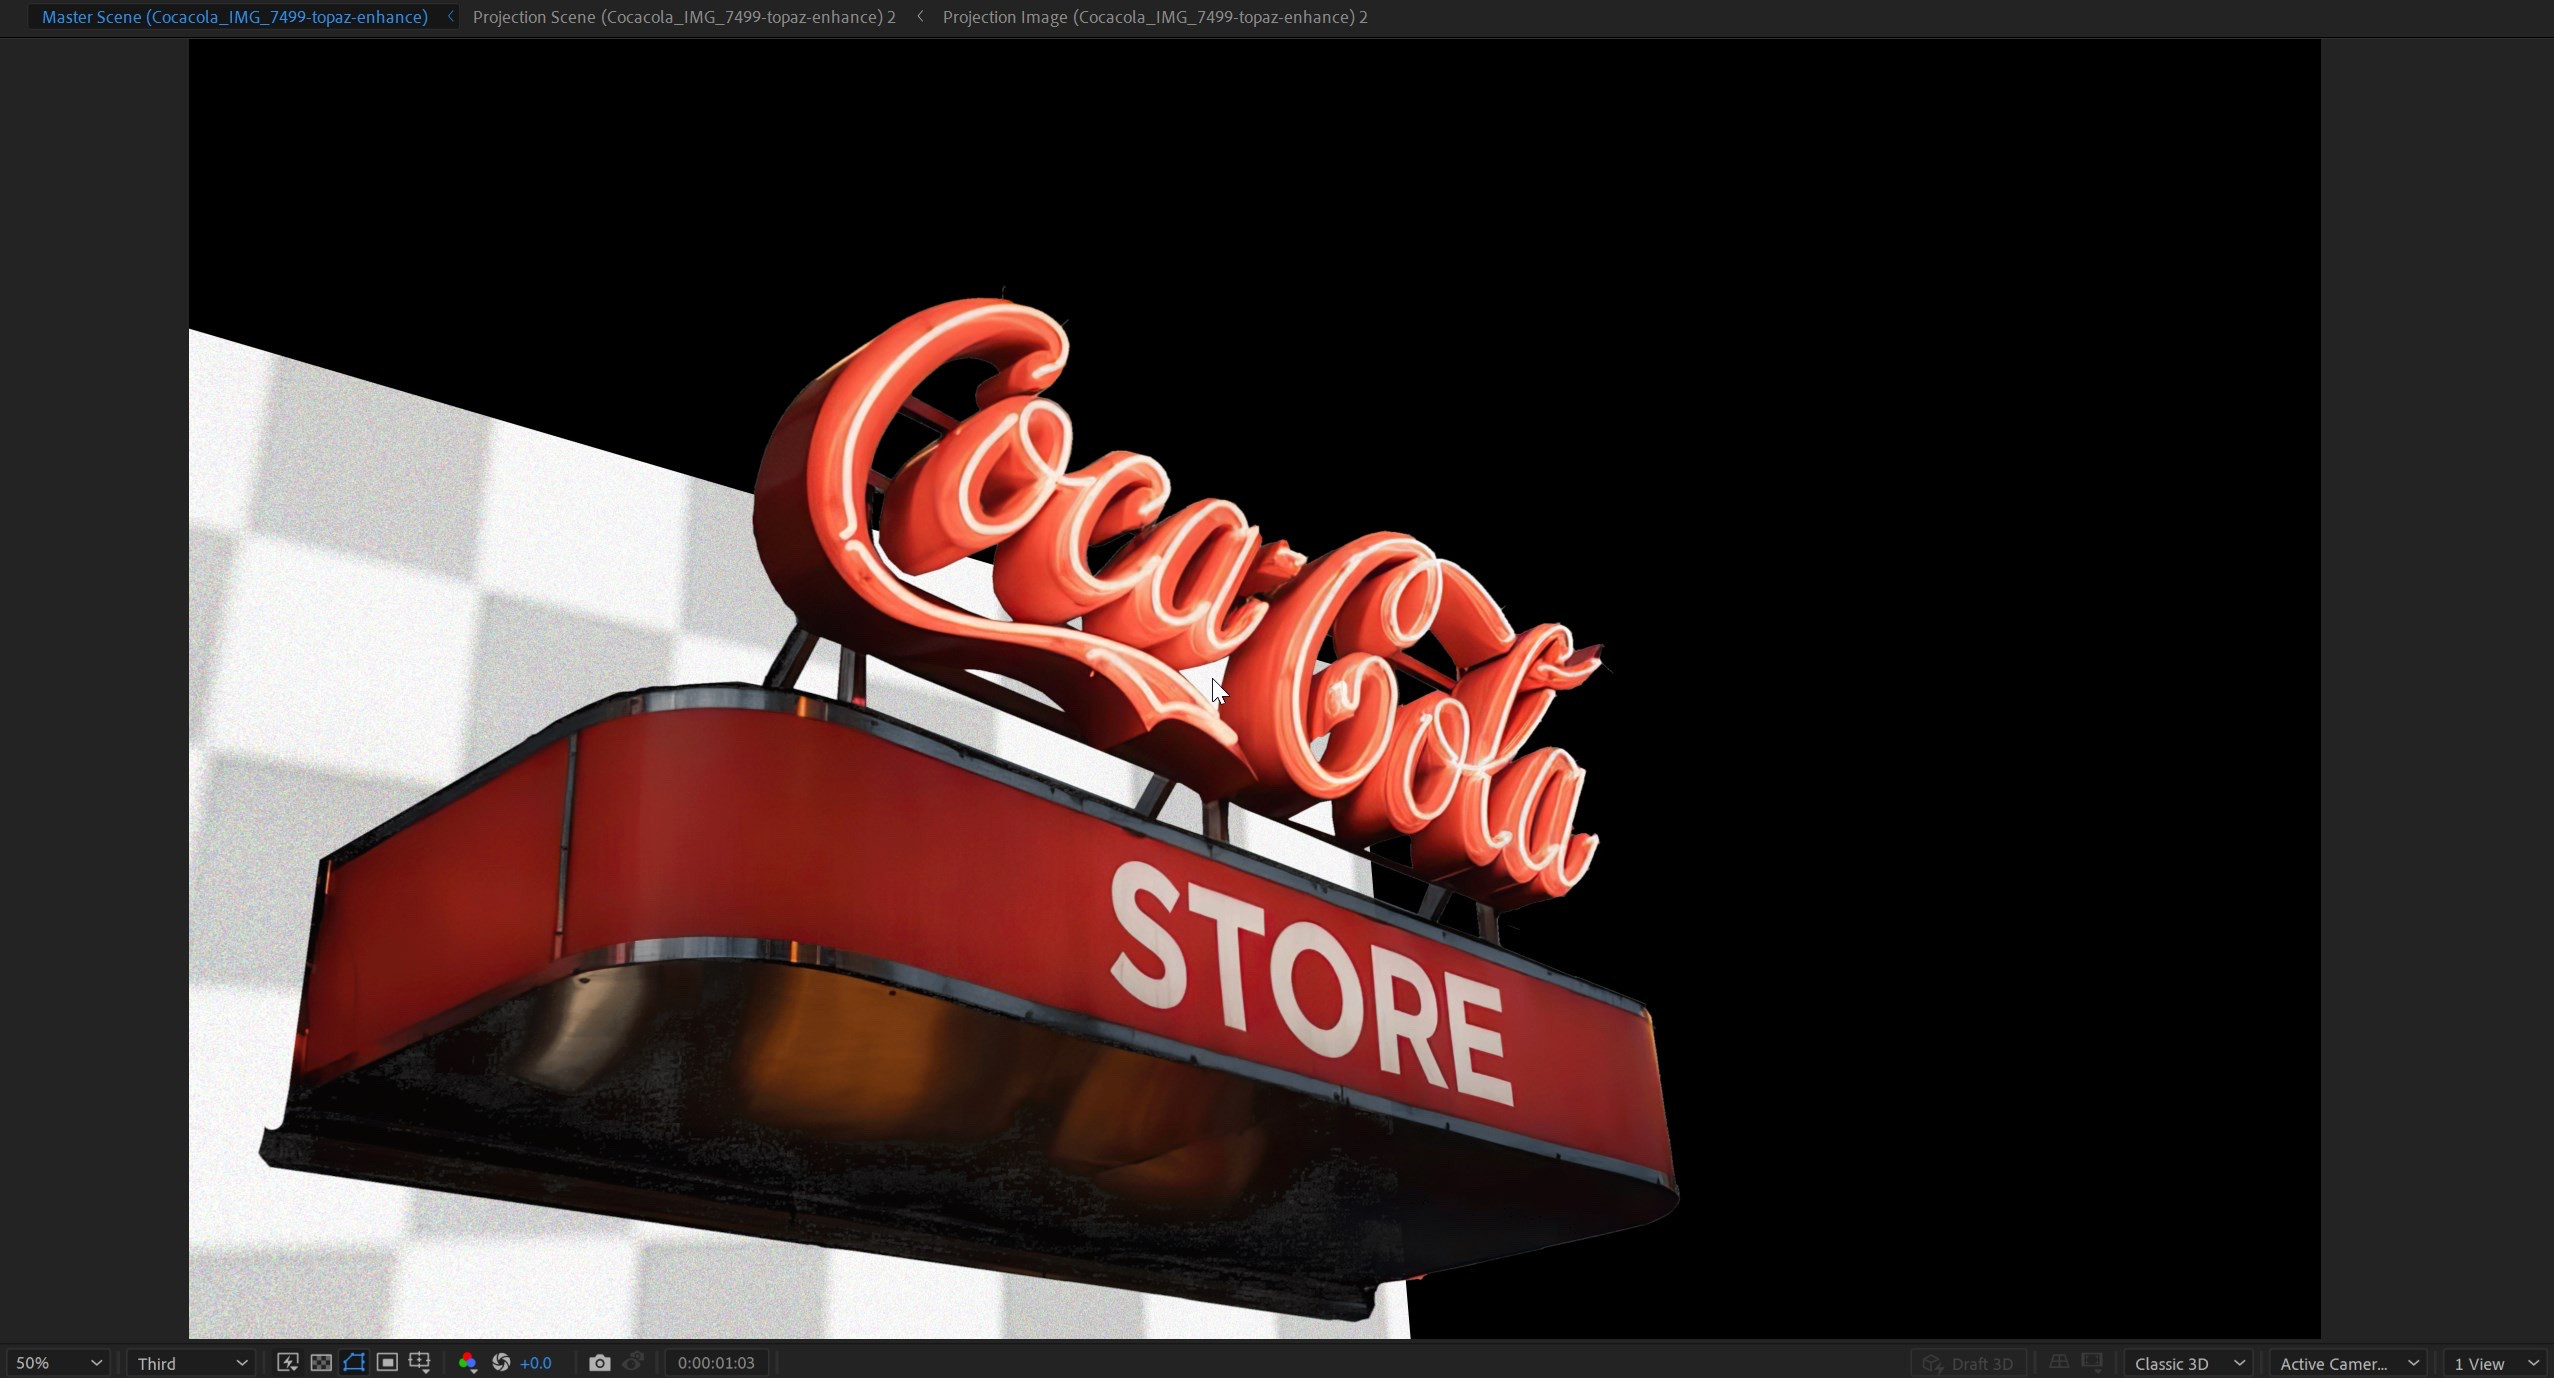Open the Active Camera view dropdown
Screen dimensions: 2554x1378
pos(2348,1363)
